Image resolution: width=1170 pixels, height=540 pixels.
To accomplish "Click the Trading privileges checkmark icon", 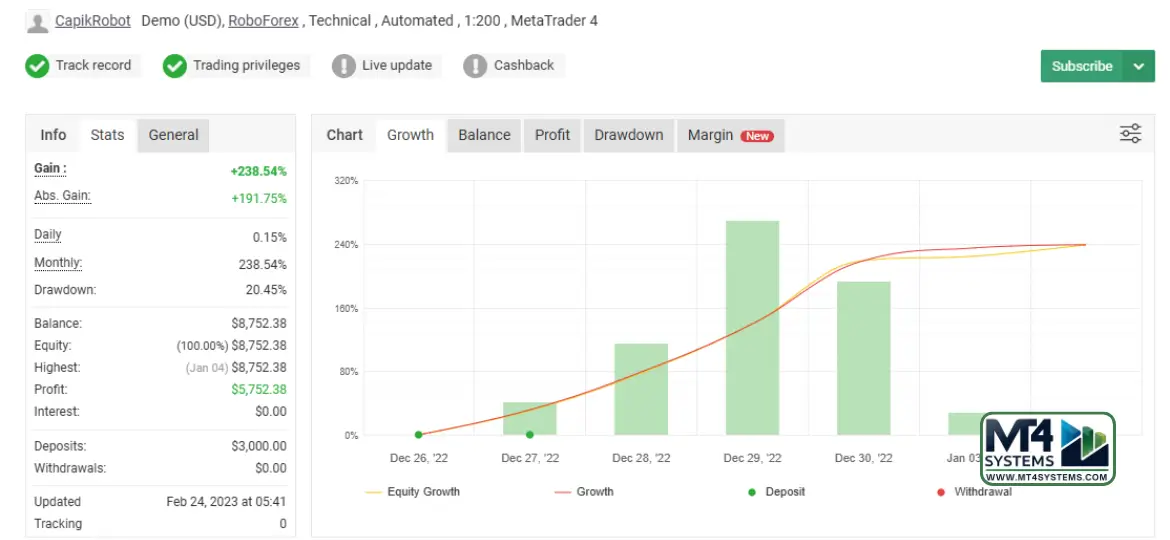I will [x=175, y=66].
